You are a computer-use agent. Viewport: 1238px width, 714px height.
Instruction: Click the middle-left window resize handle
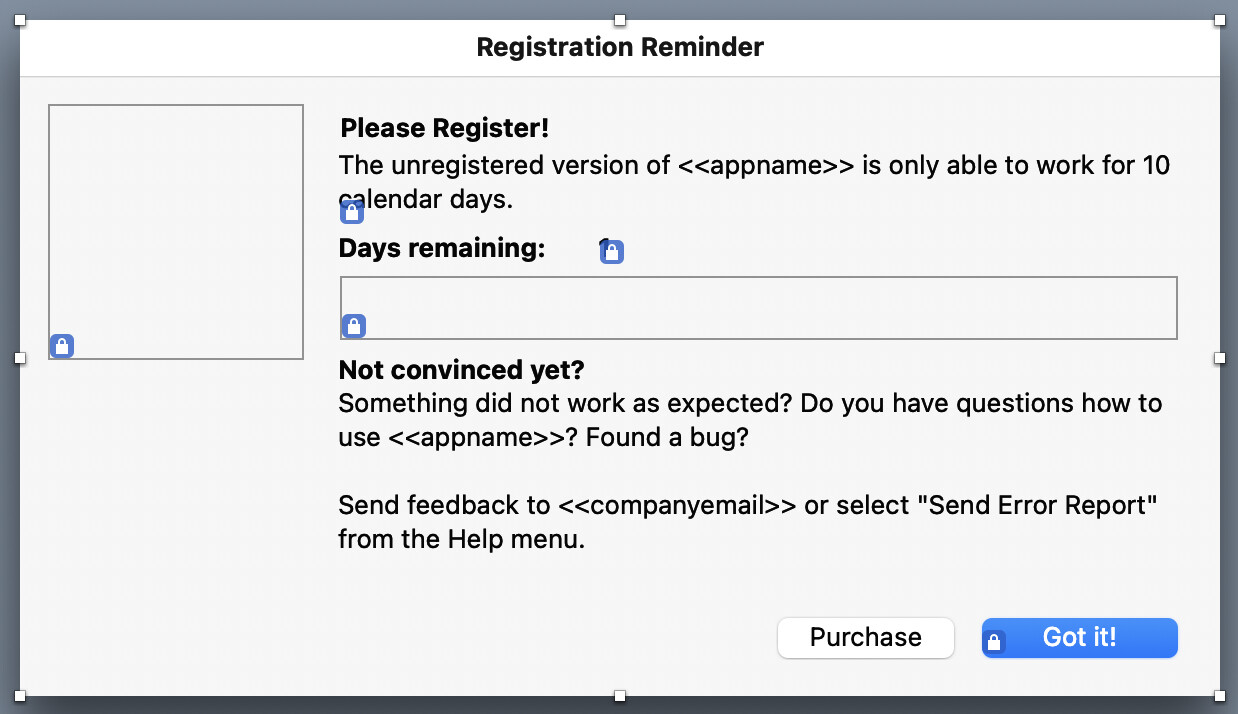pos(20,358)
